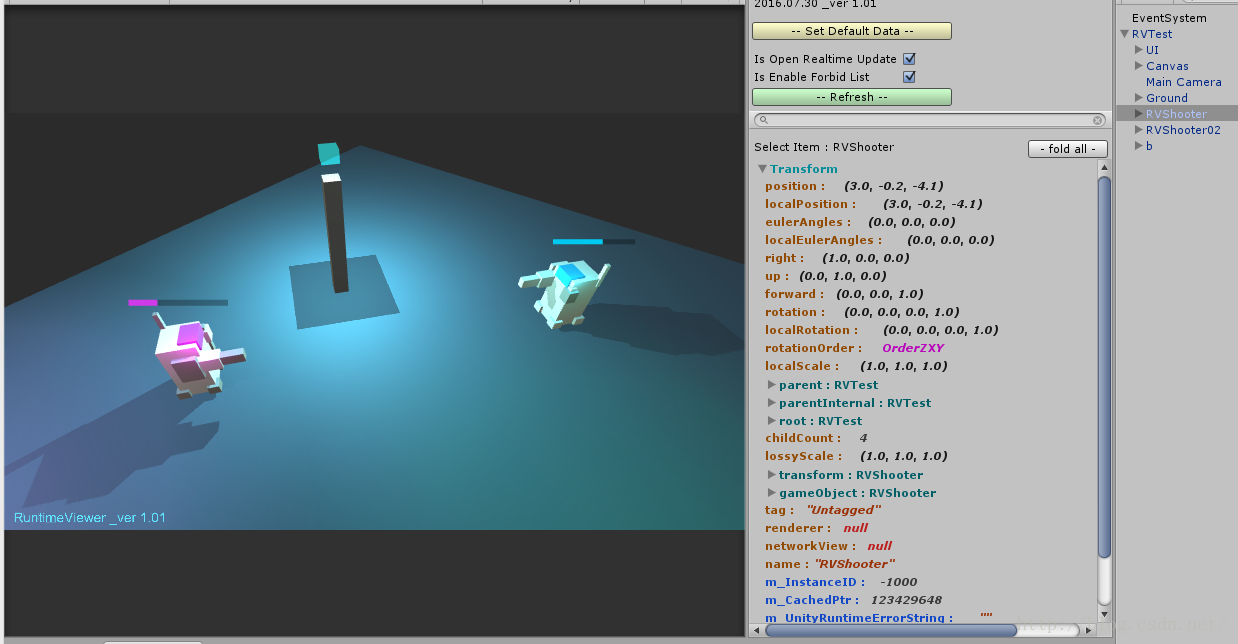Uncheck Is Enable Forbid List
This screenshot has height=644, width=1238.
coord(909,77)
